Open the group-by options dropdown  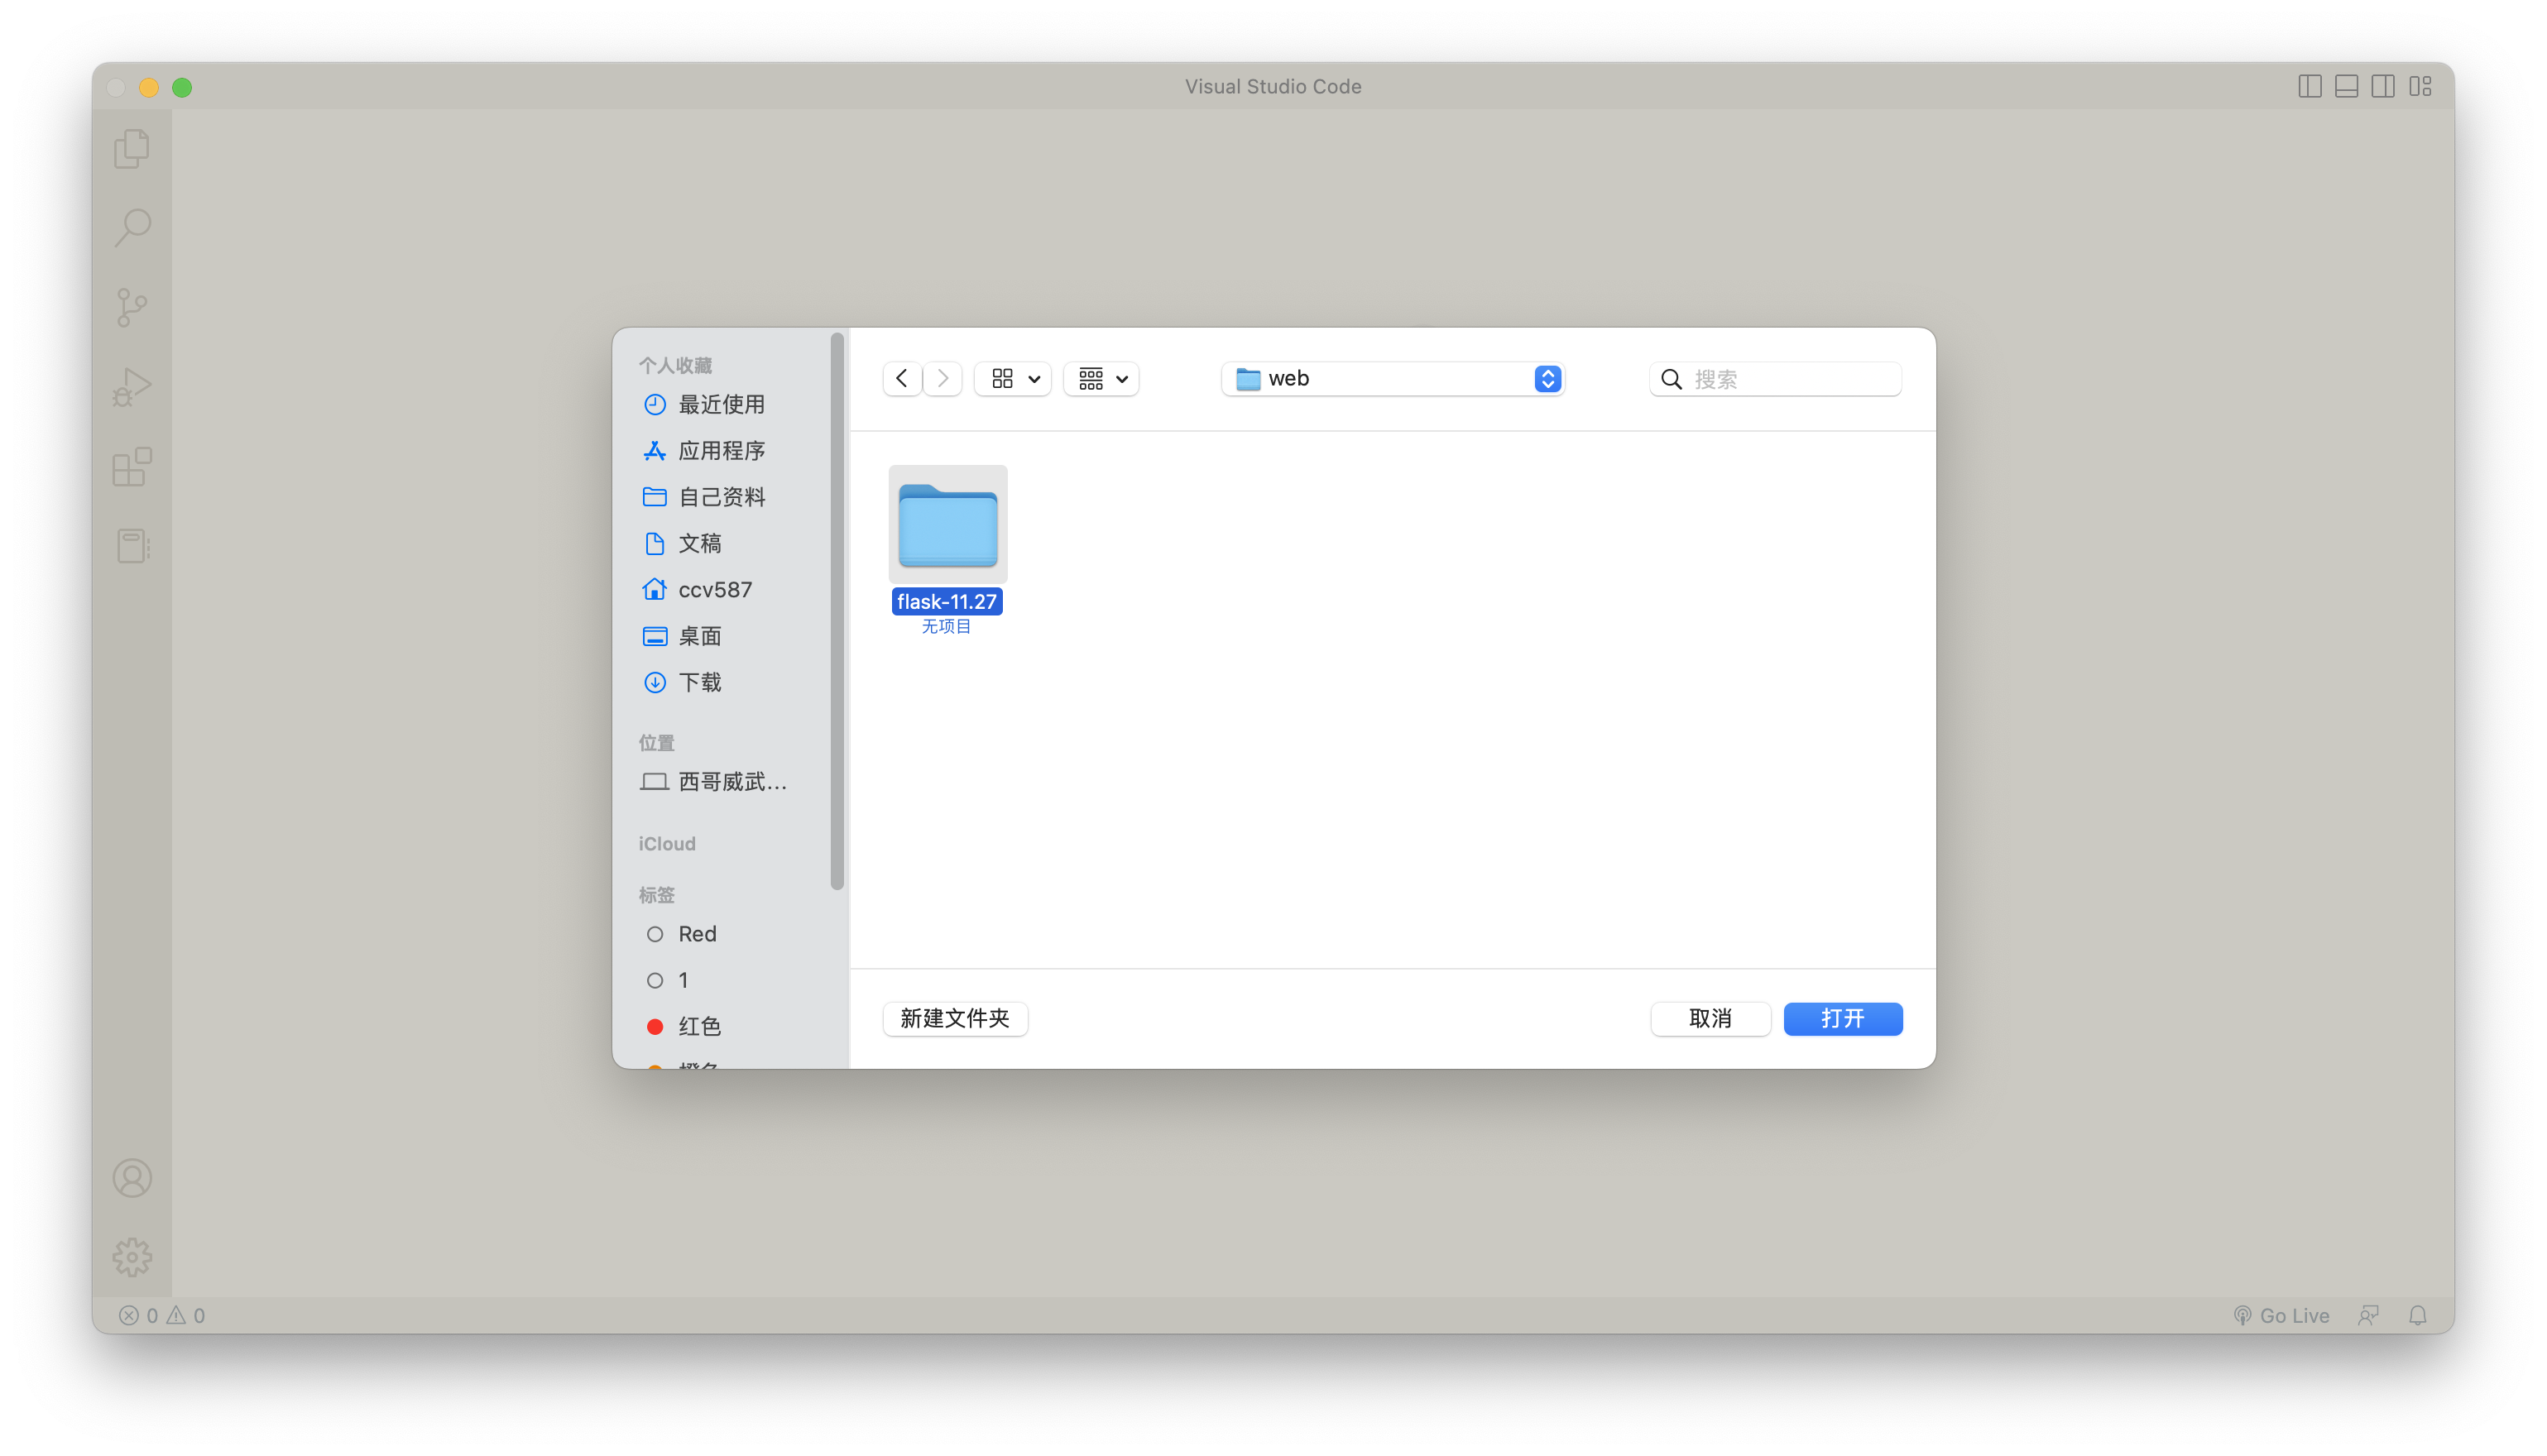point(1101,379)
